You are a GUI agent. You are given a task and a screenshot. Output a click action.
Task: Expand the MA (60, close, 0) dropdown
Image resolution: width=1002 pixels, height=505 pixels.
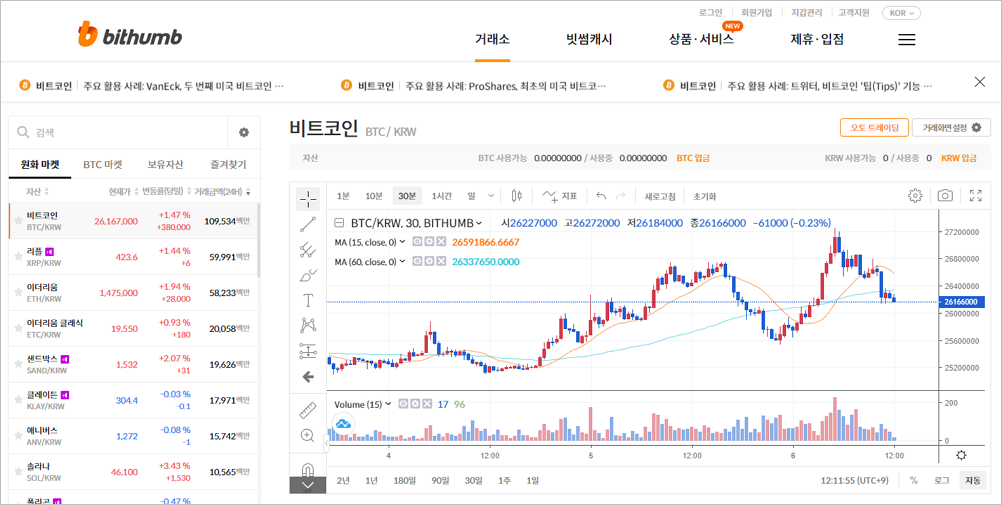403,261
